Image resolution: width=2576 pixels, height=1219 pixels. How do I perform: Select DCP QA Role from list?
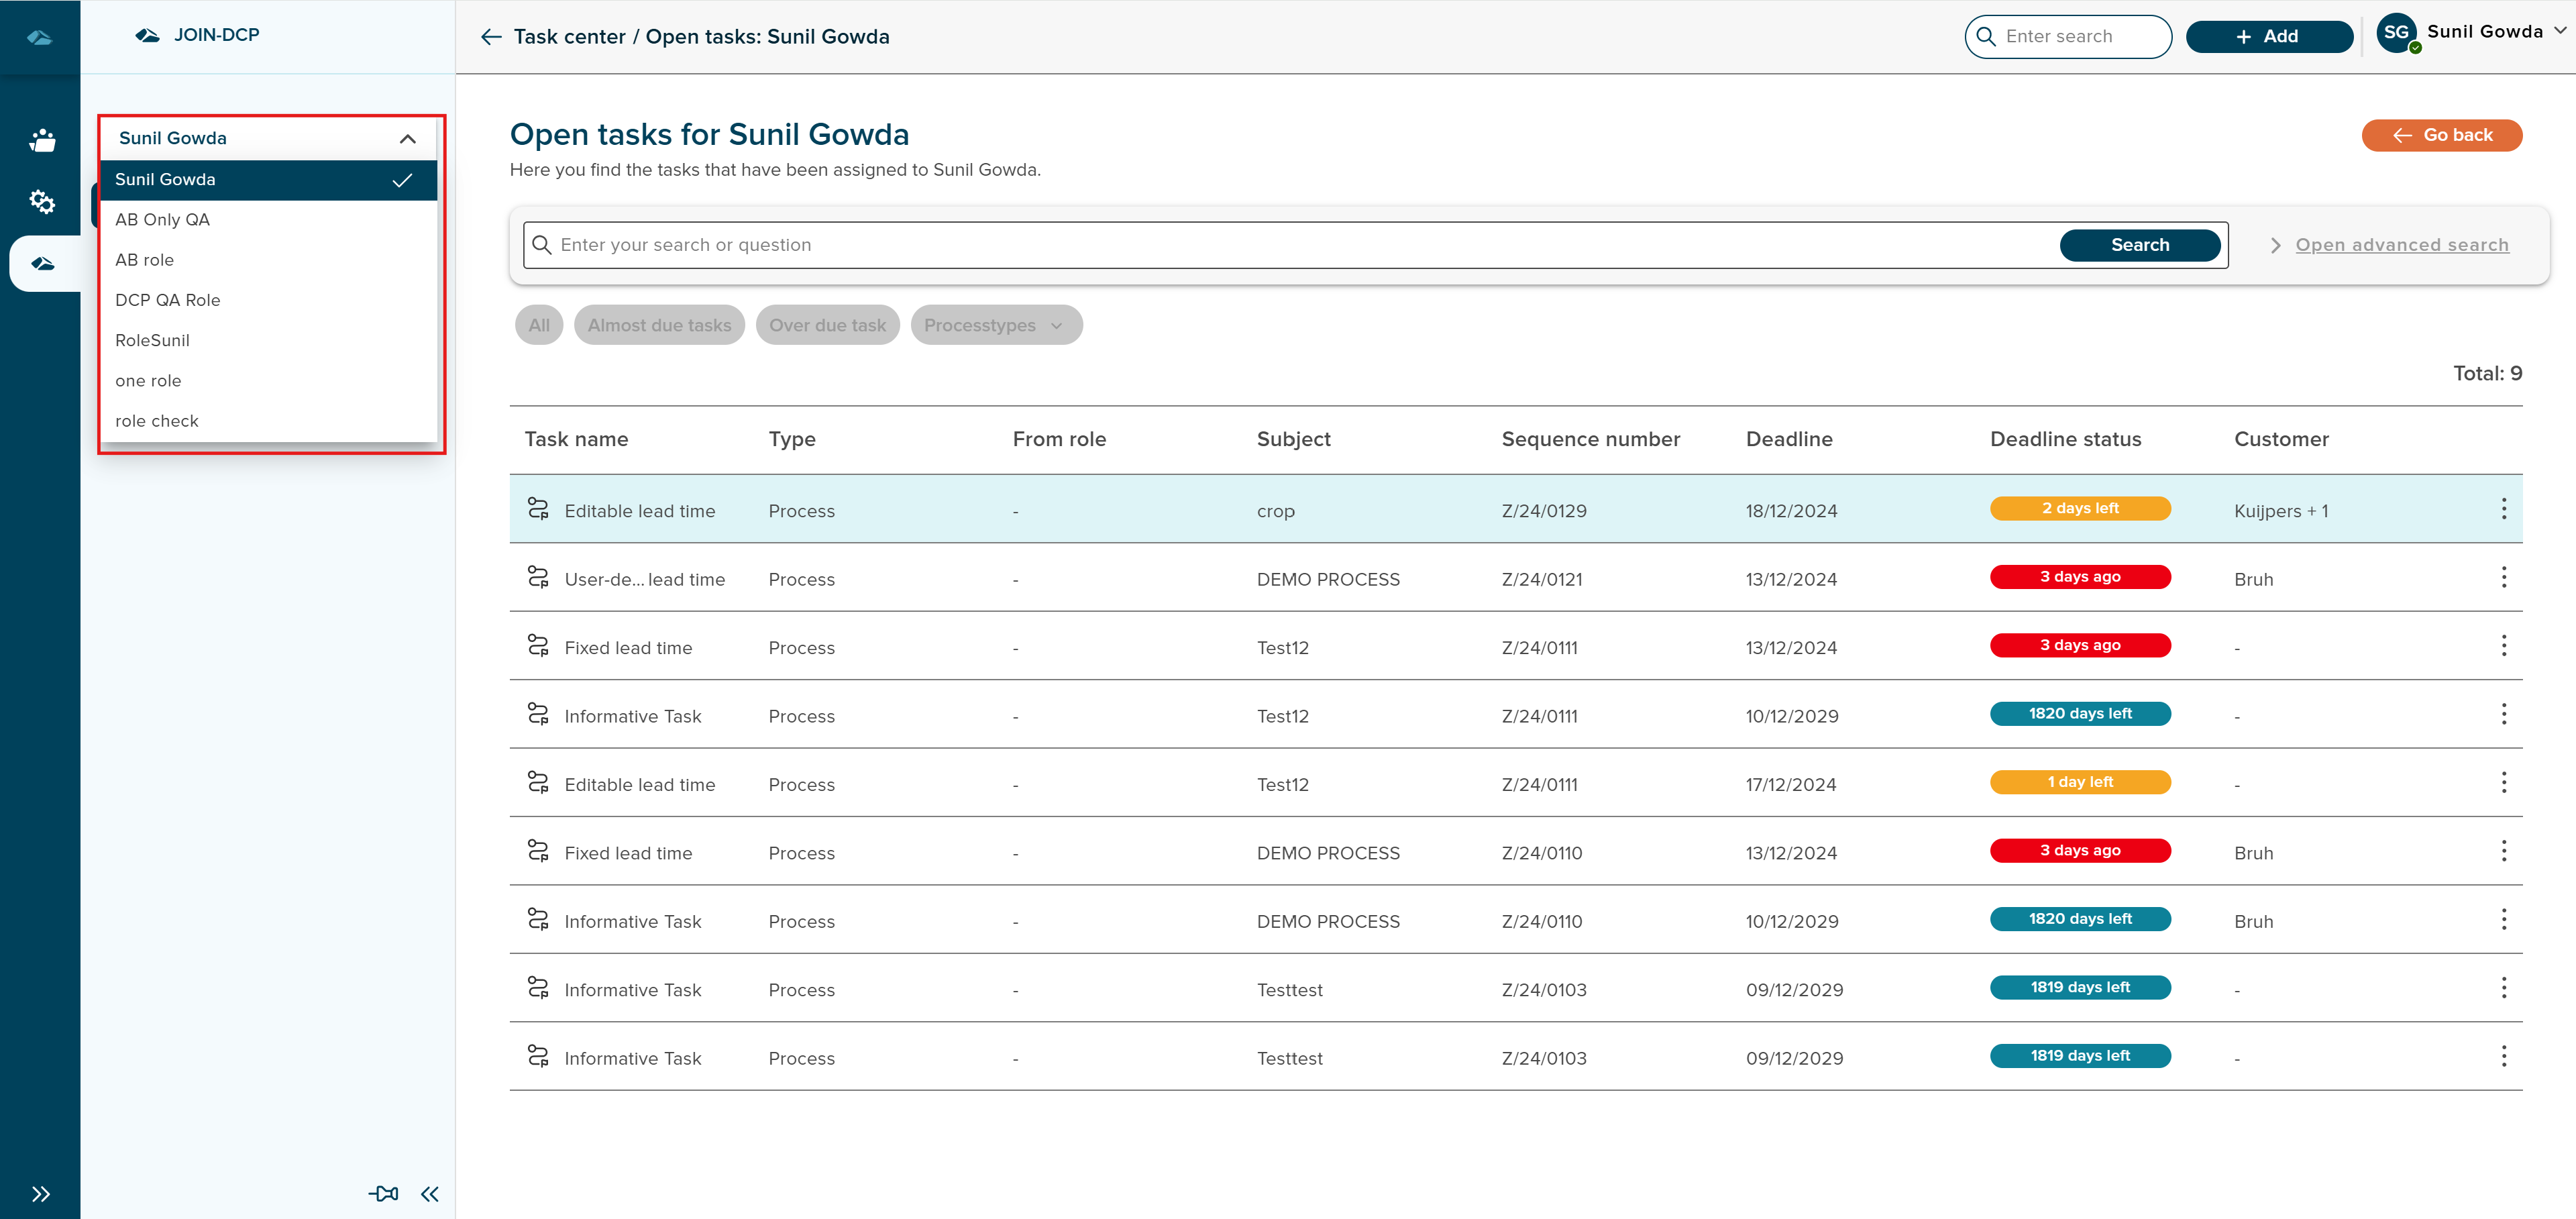168,300
